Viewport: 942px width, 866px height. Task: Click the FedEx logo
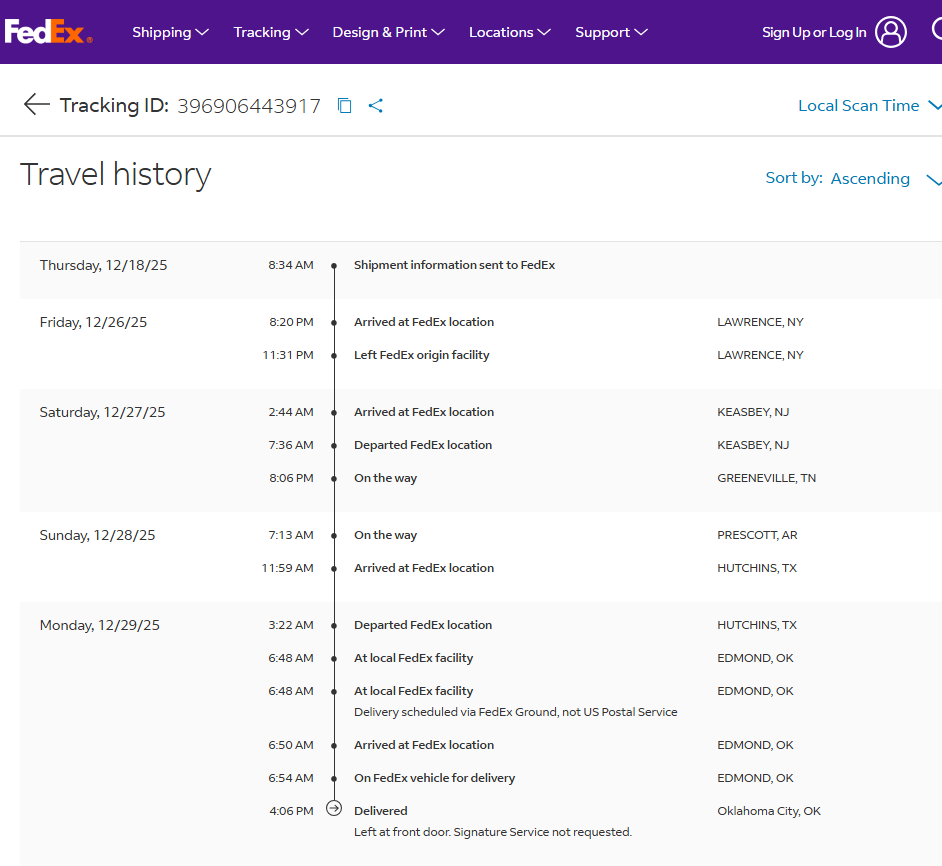[x=49, y=32]
